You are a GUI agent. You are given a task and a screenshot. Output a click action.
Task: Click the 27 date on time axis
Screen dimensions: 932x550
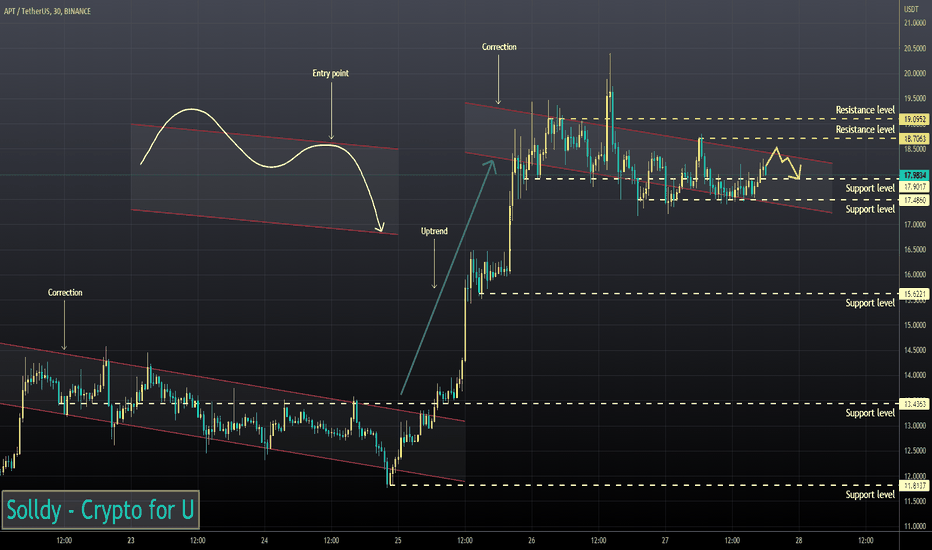tap(665, 540)
